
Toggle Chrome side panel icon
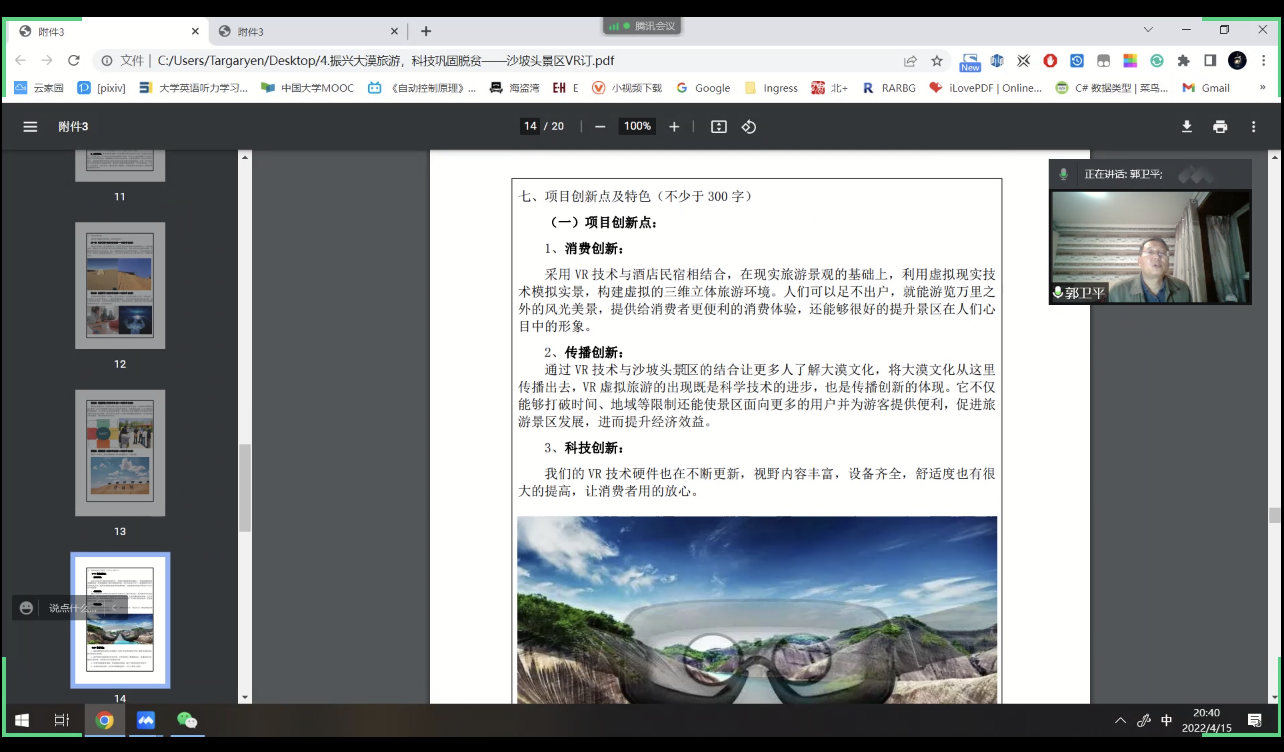point(1210,60)
